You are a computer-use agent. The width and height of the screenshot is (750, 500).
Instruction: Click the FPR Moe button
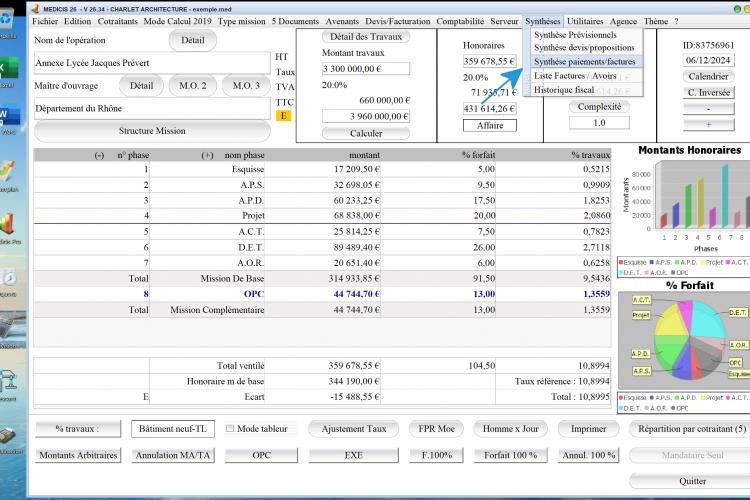pyautogui.click(x=436, y=429)
